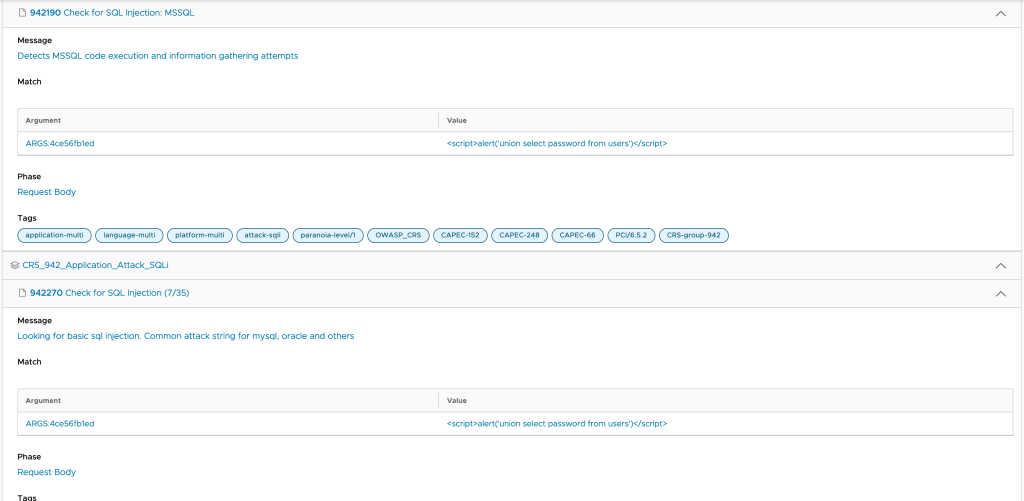
Task: Click the CAPEC-66 tag pill
Action: (577, 235)
